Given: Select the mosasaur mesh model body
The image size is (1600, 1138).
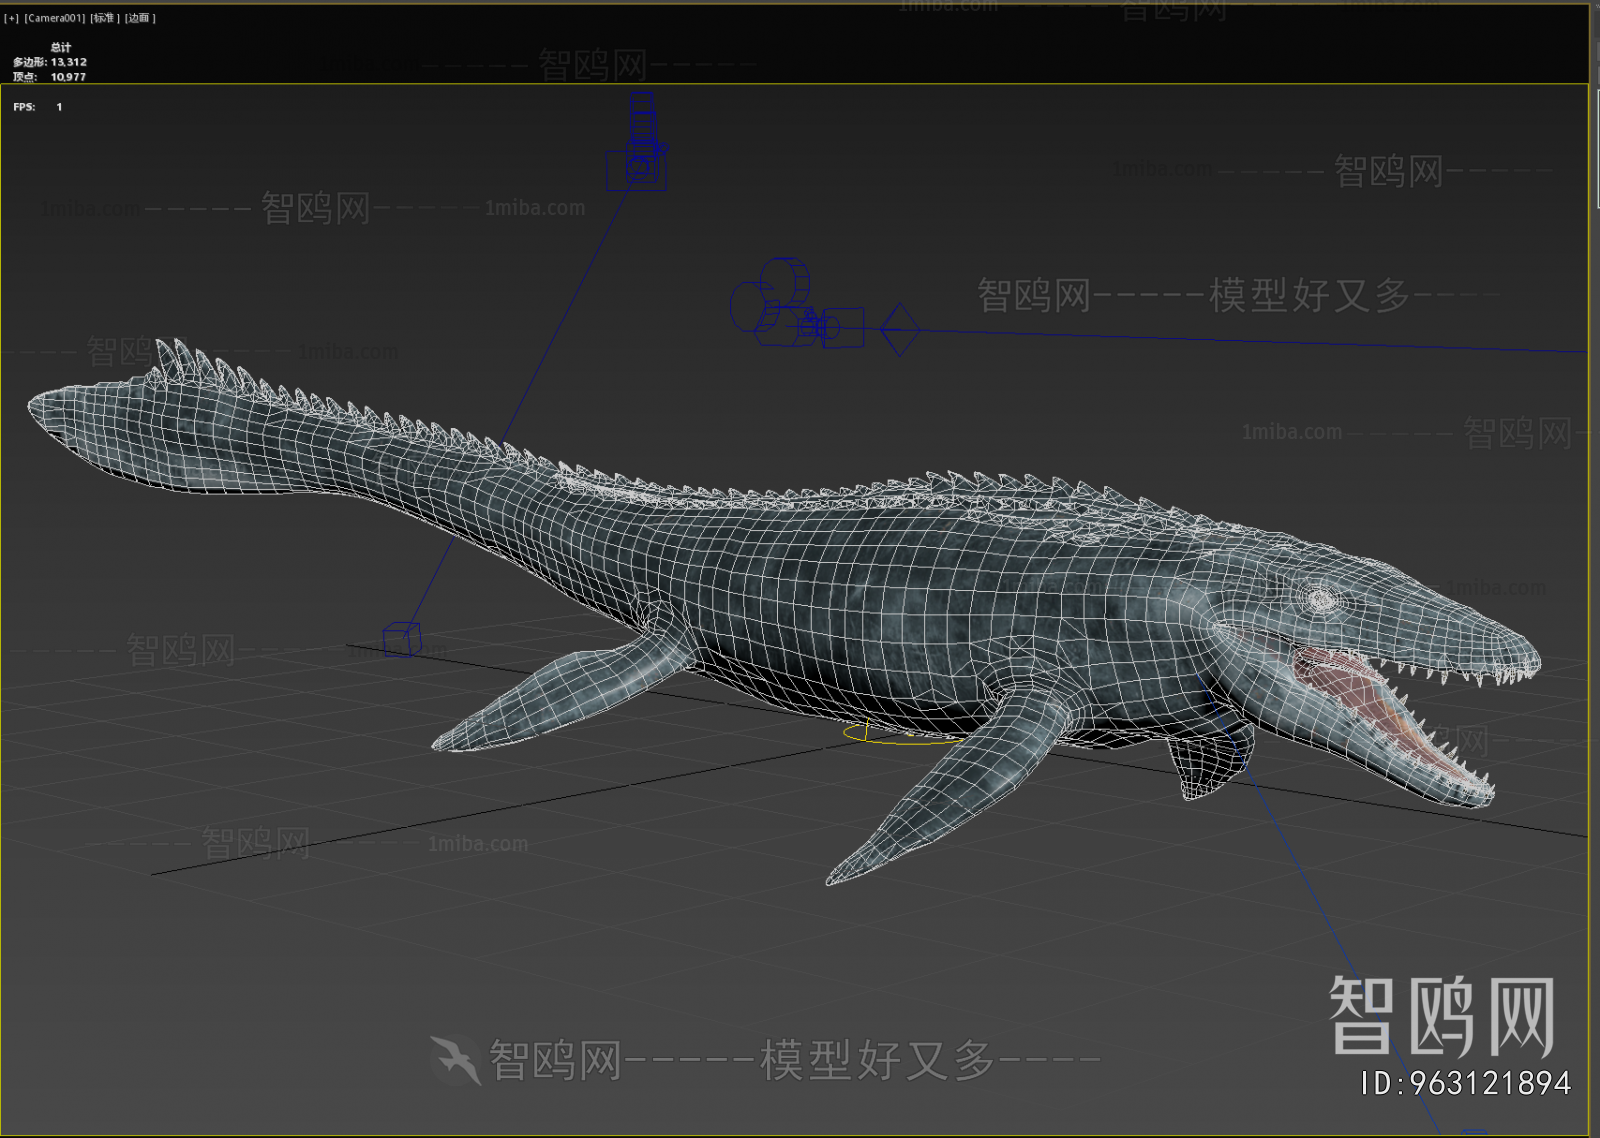Looking at the screenshot, I should (850, 600).
